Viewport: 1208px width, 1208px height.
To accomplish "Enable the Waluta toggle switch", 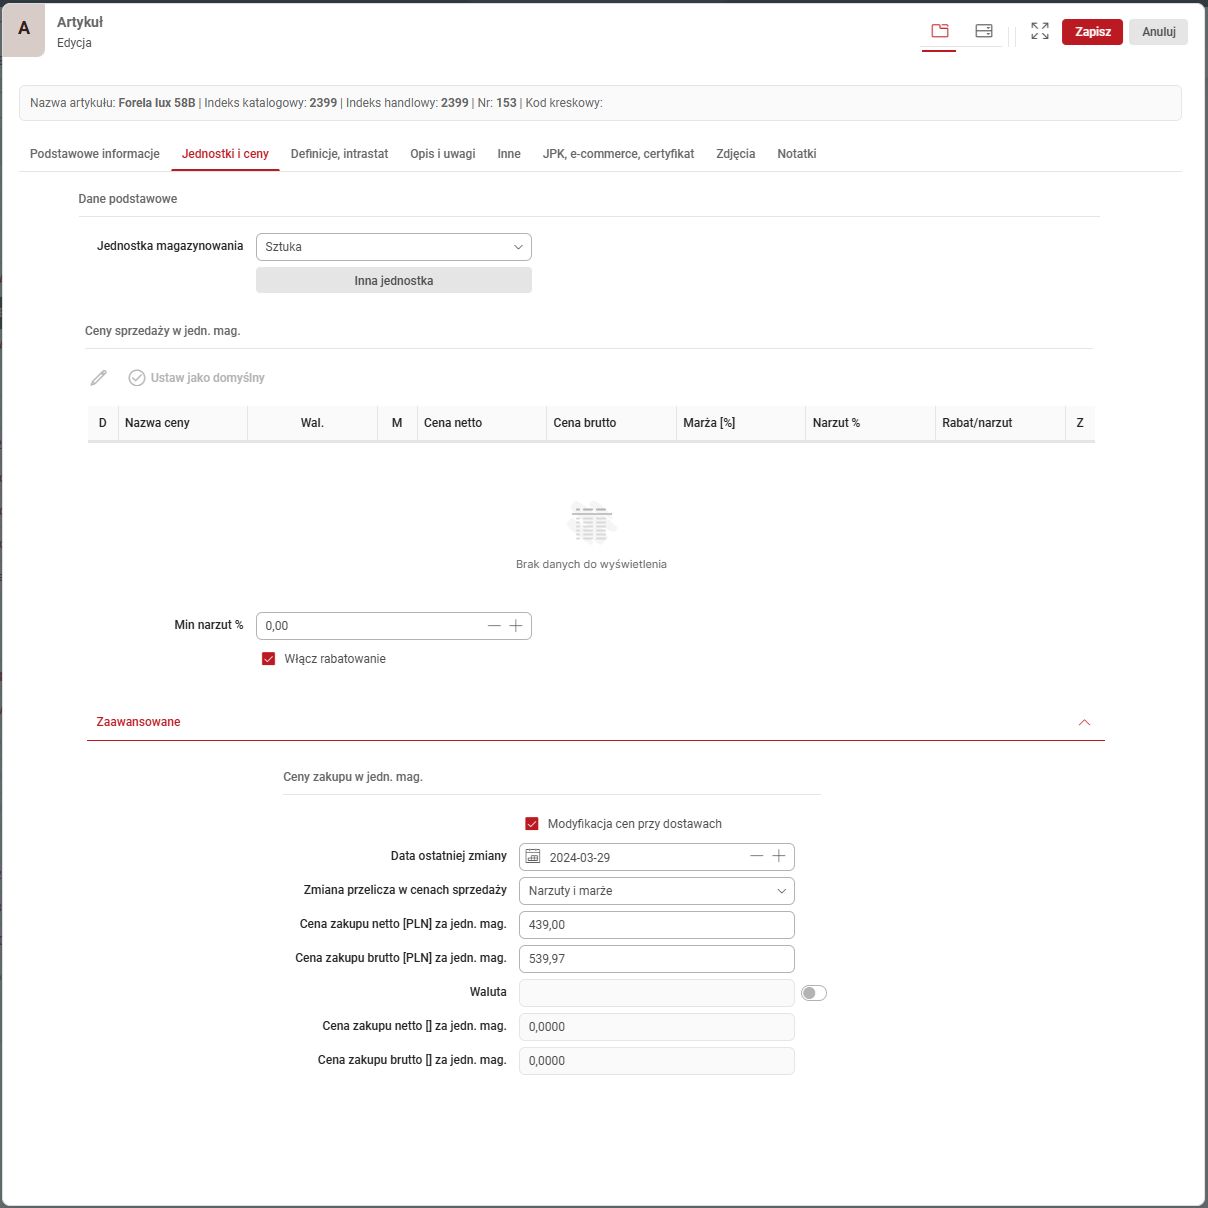I will 814,993.
